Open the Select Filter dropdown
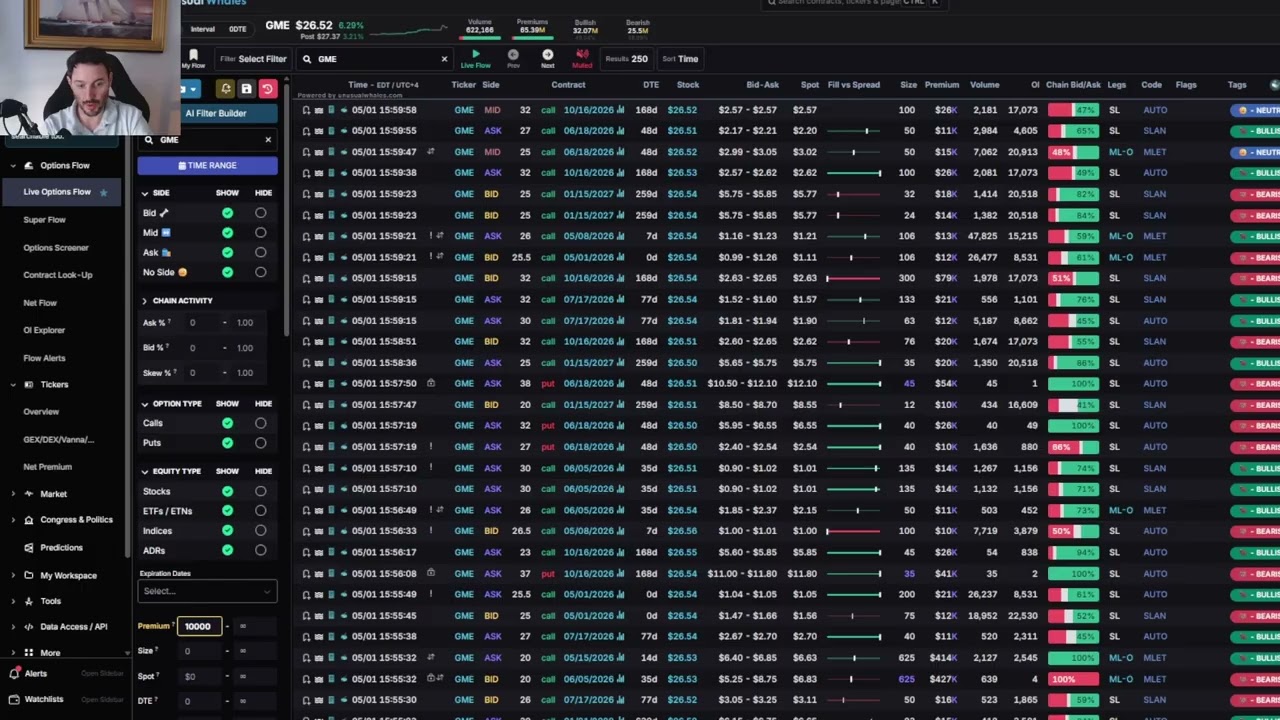 coord(253,59)
